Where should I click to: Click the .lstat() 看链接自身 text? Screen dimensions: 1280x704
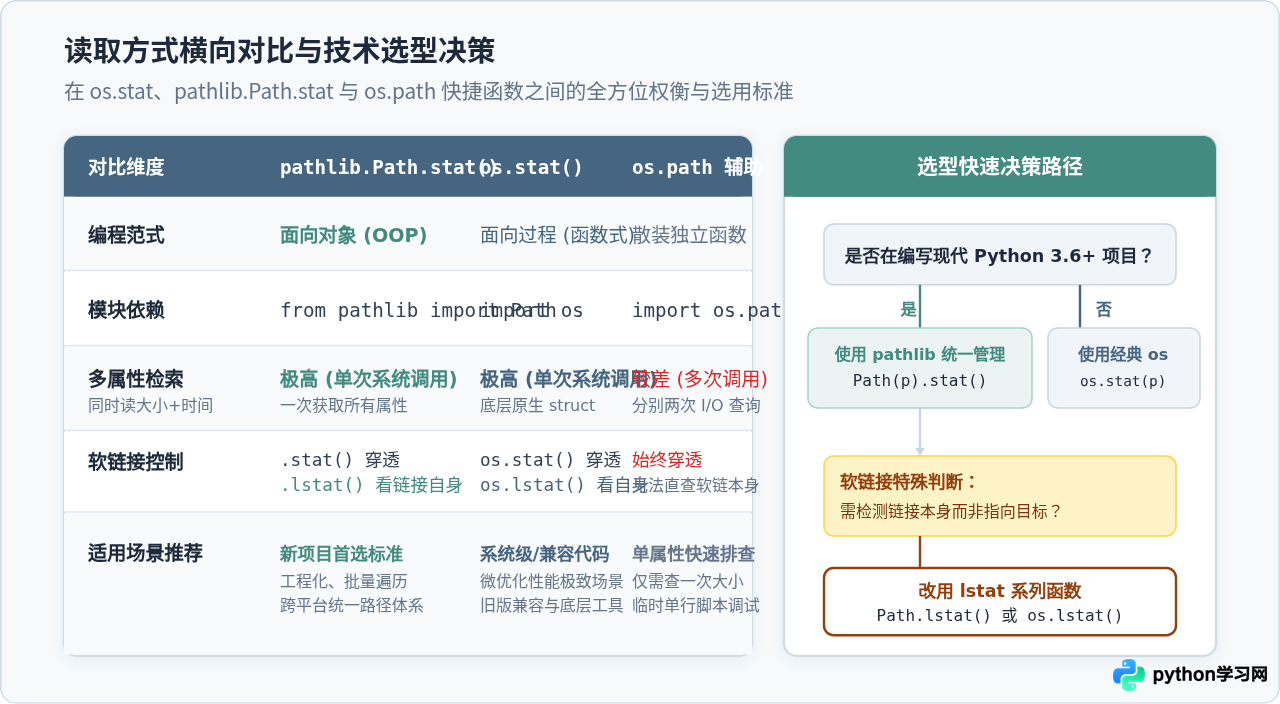click(371, 485)
